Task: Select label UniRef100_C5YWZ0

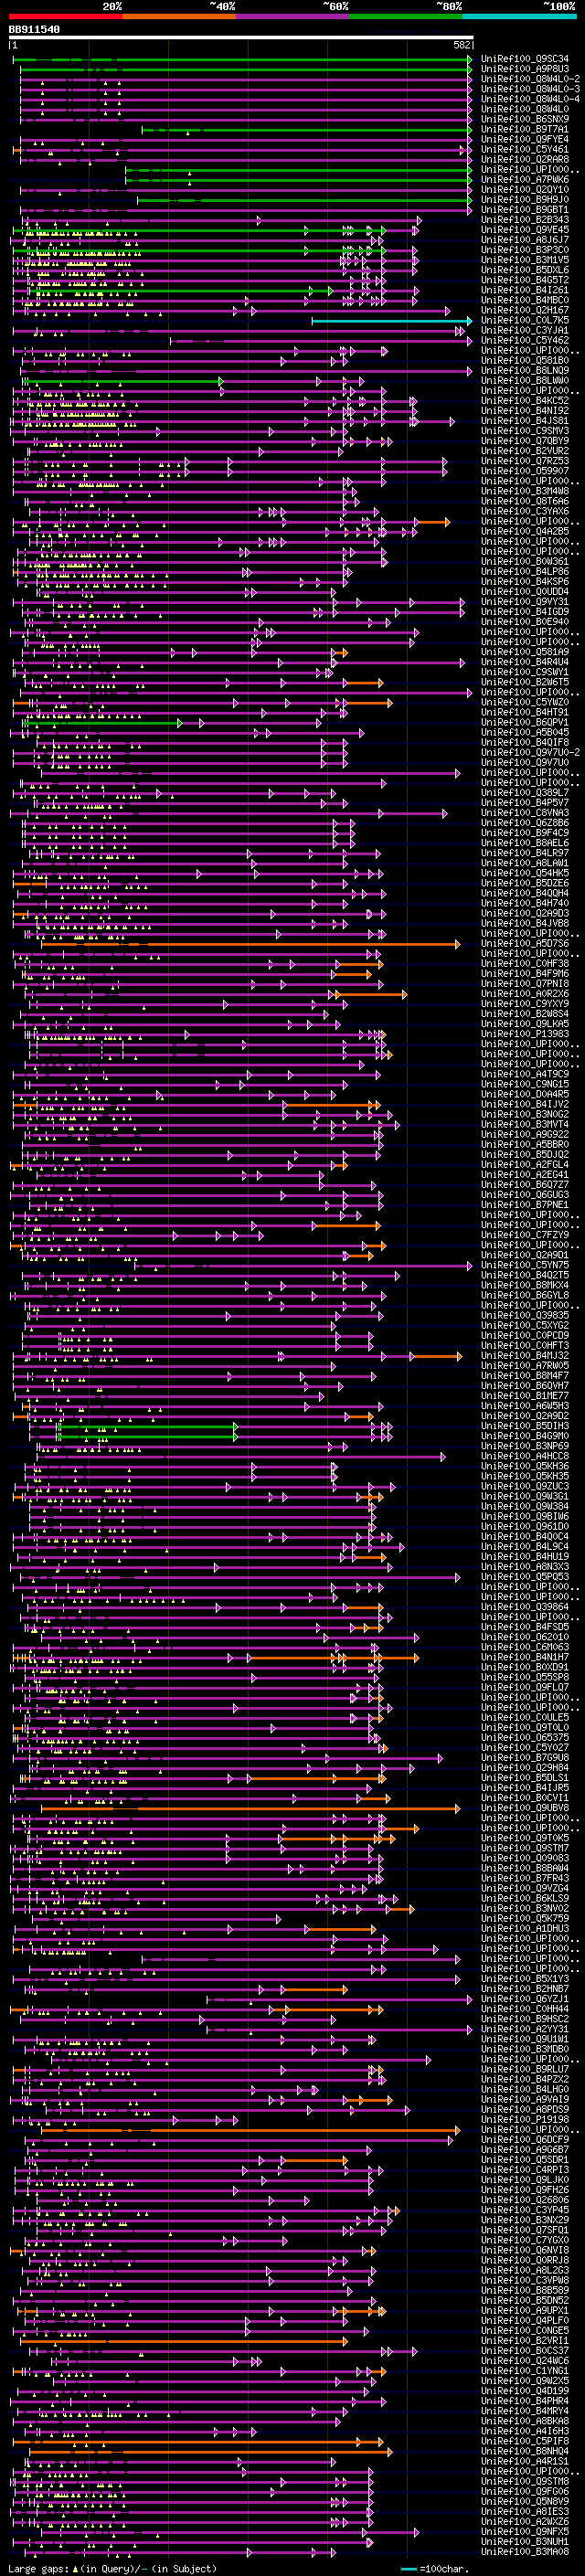Action: [524, 702]
